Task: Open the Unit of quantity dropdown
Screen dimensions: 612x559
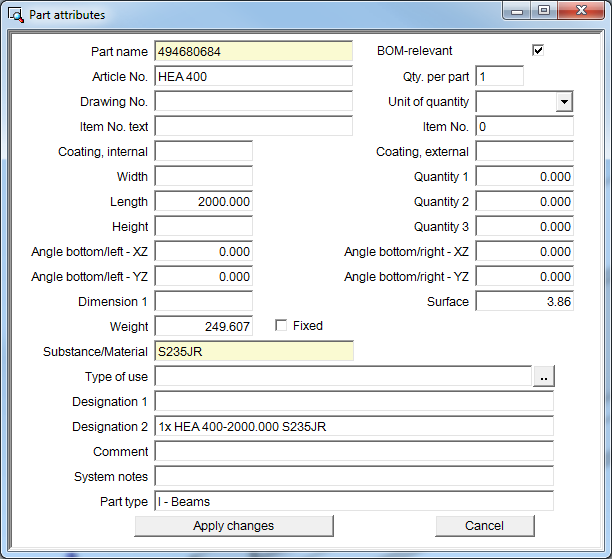Action: click(564, 102)
